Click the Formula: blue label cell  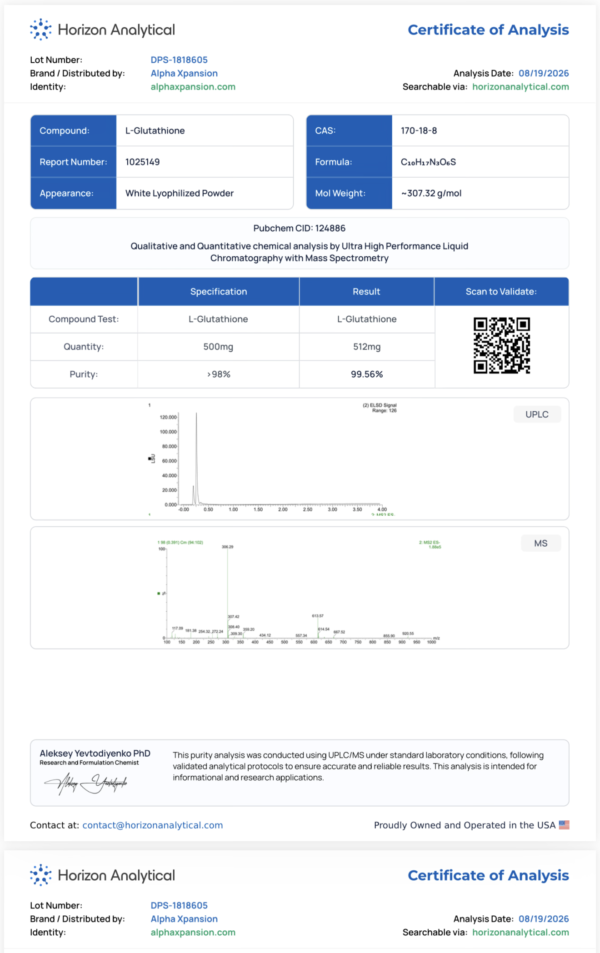[x=350, y=162]
